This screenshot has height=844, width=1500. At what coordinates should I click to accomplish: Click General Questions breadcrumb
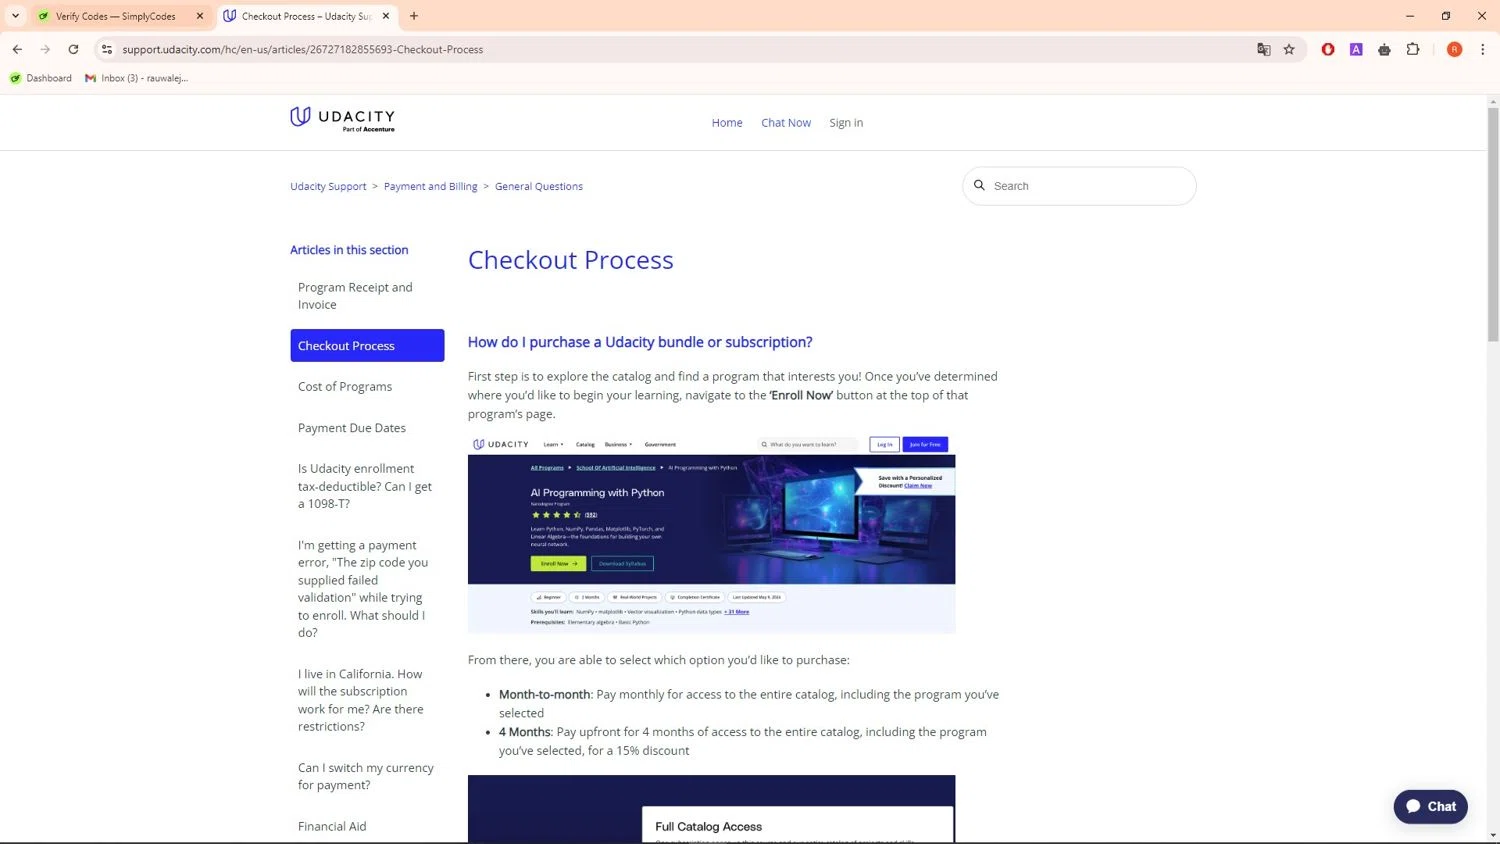(539, 186)
